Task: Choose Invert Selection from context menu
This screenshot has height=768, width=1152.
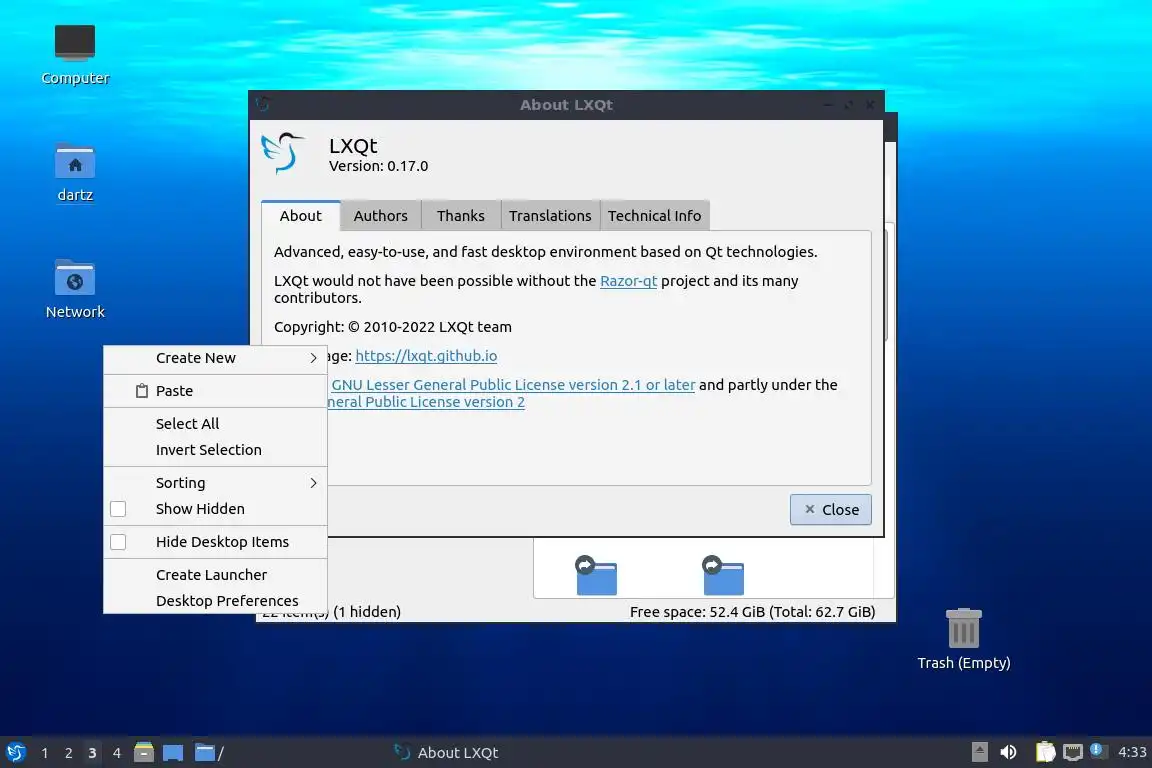Action: [215, 450]
